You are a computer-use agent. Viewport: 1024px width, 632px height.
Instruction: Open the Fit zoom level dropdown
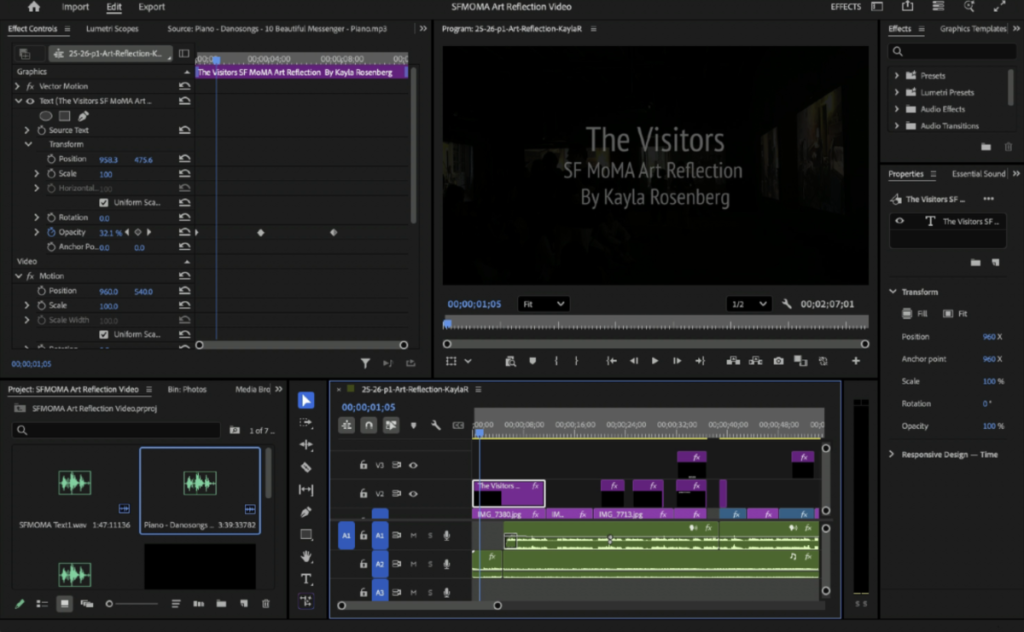543,304
